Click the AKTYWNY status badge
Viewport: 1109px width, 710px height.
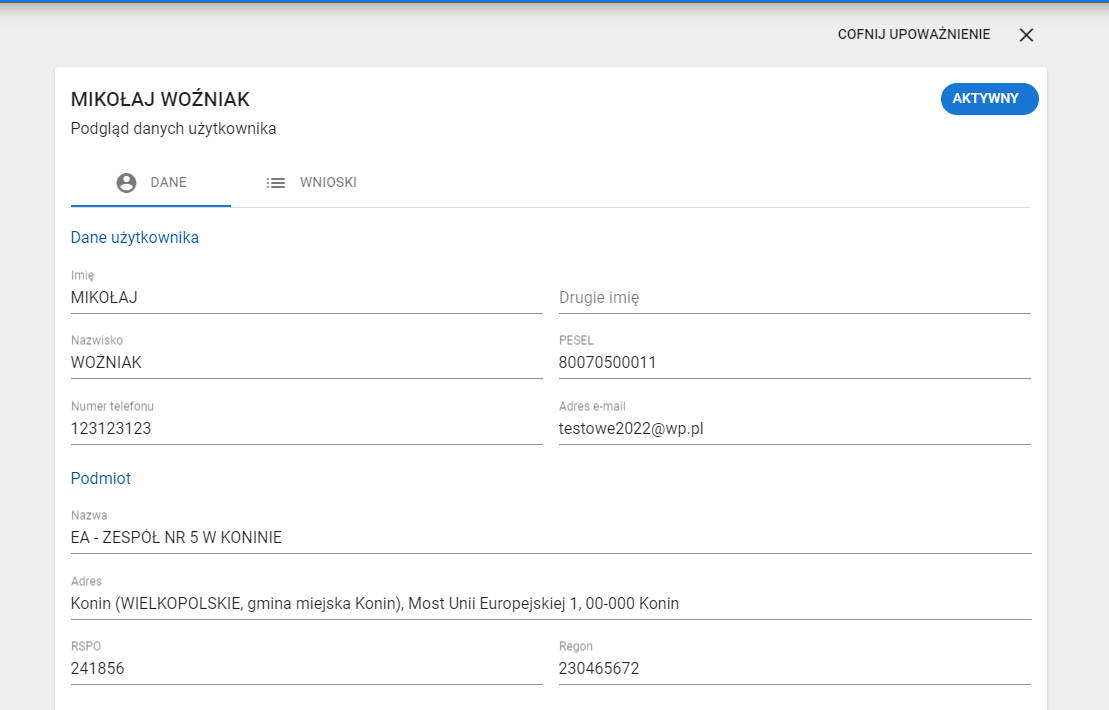pyautogui.click(x=989, y=99)
